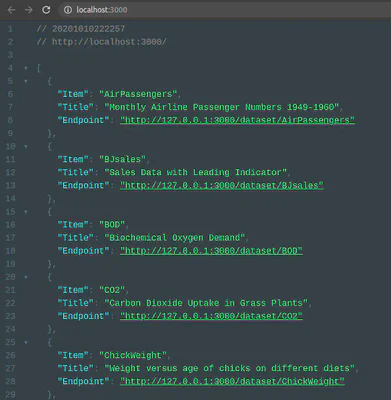Select the "ChickWeight" item value
This screenshot has width=391, height=400.
[133, 355]
